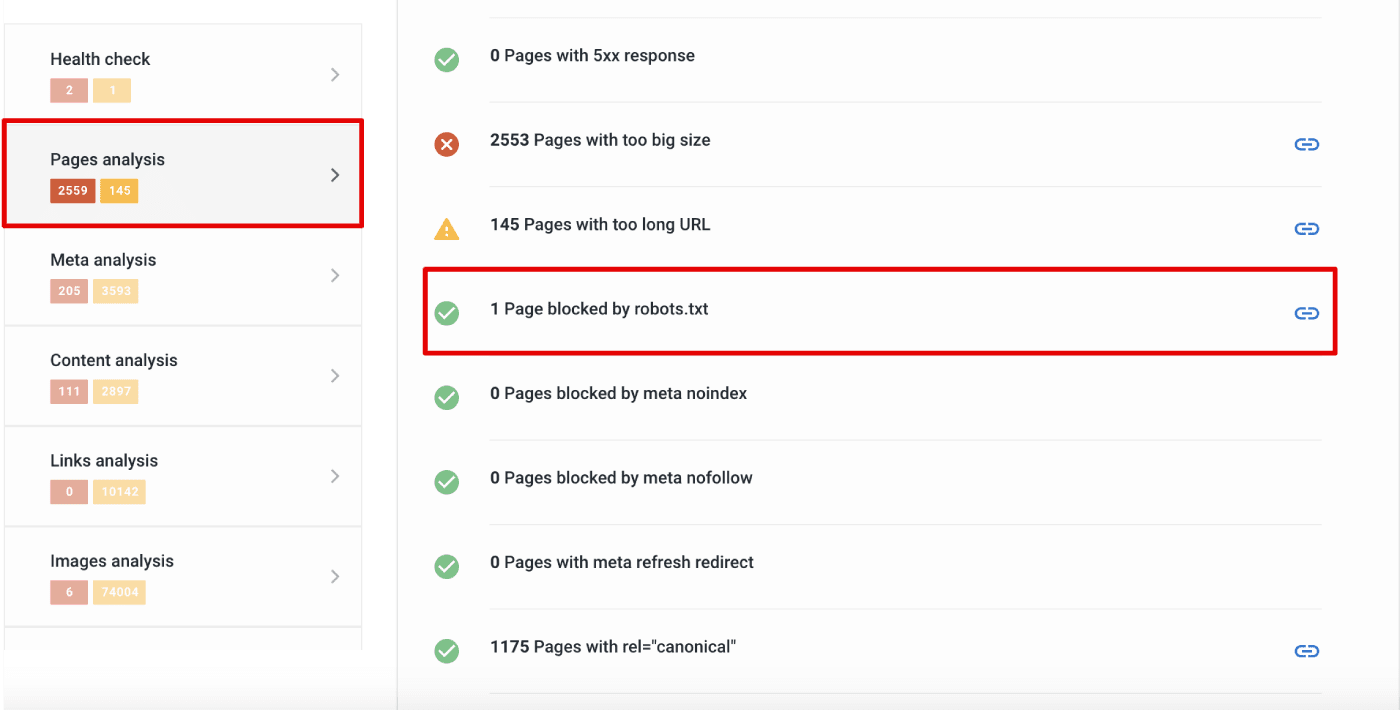Open the Content analysis section
Image resolution: width=1400 pixels, height=710 pixels.
point(183,376)
